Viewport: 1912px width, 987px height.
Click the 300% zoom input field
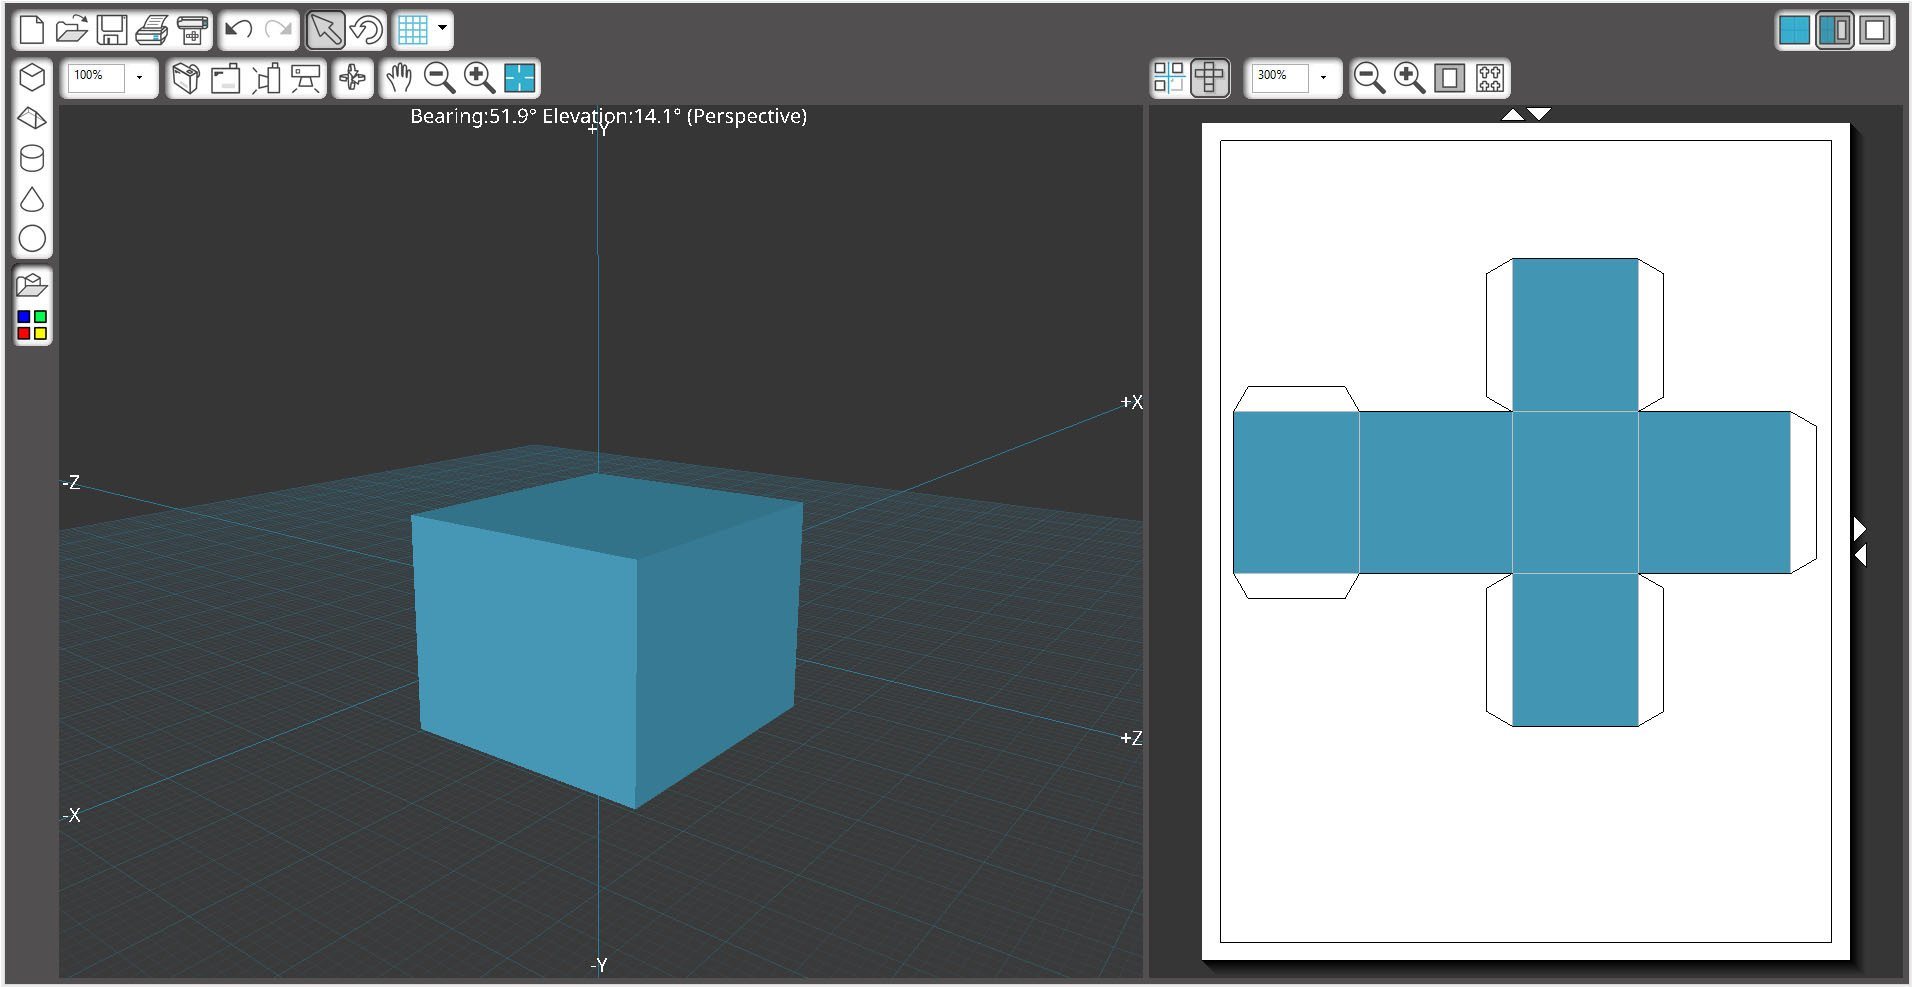pyautogui.click(x=1279, y=78)
